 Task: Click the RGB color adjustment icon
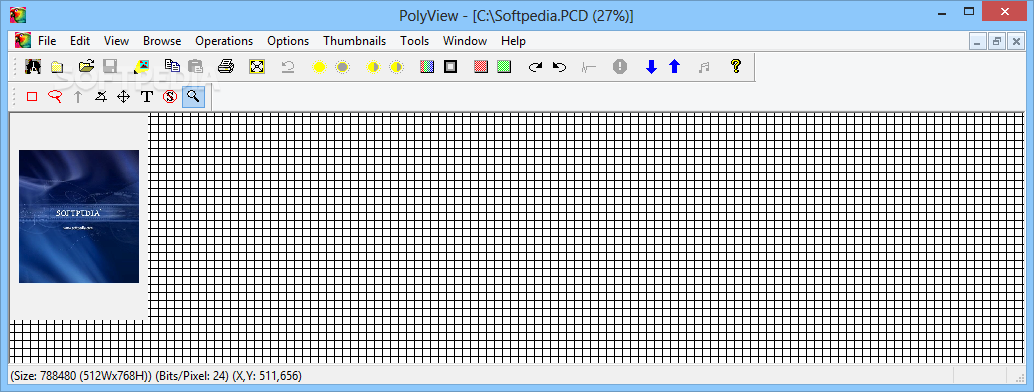(x=427, y=66)
